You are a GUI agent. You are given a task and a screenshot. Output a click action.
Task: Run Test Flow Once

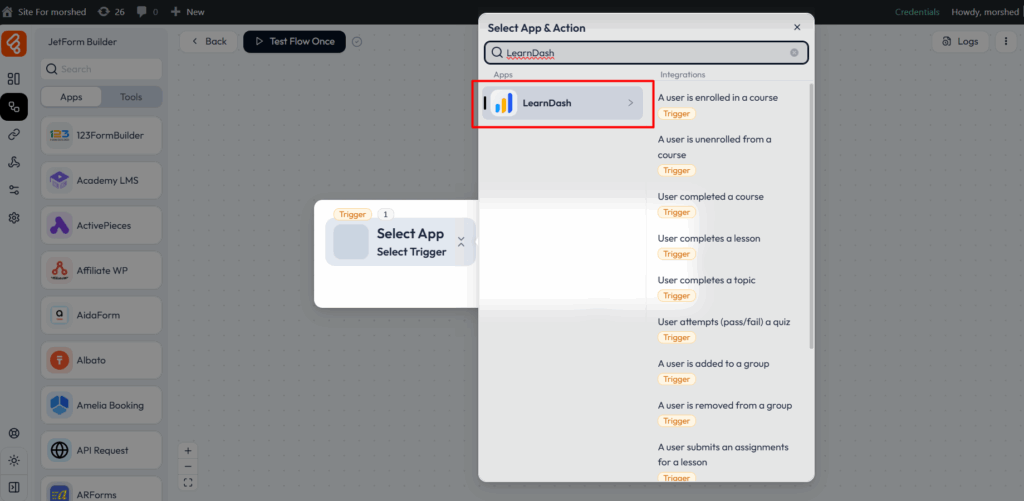294,41
